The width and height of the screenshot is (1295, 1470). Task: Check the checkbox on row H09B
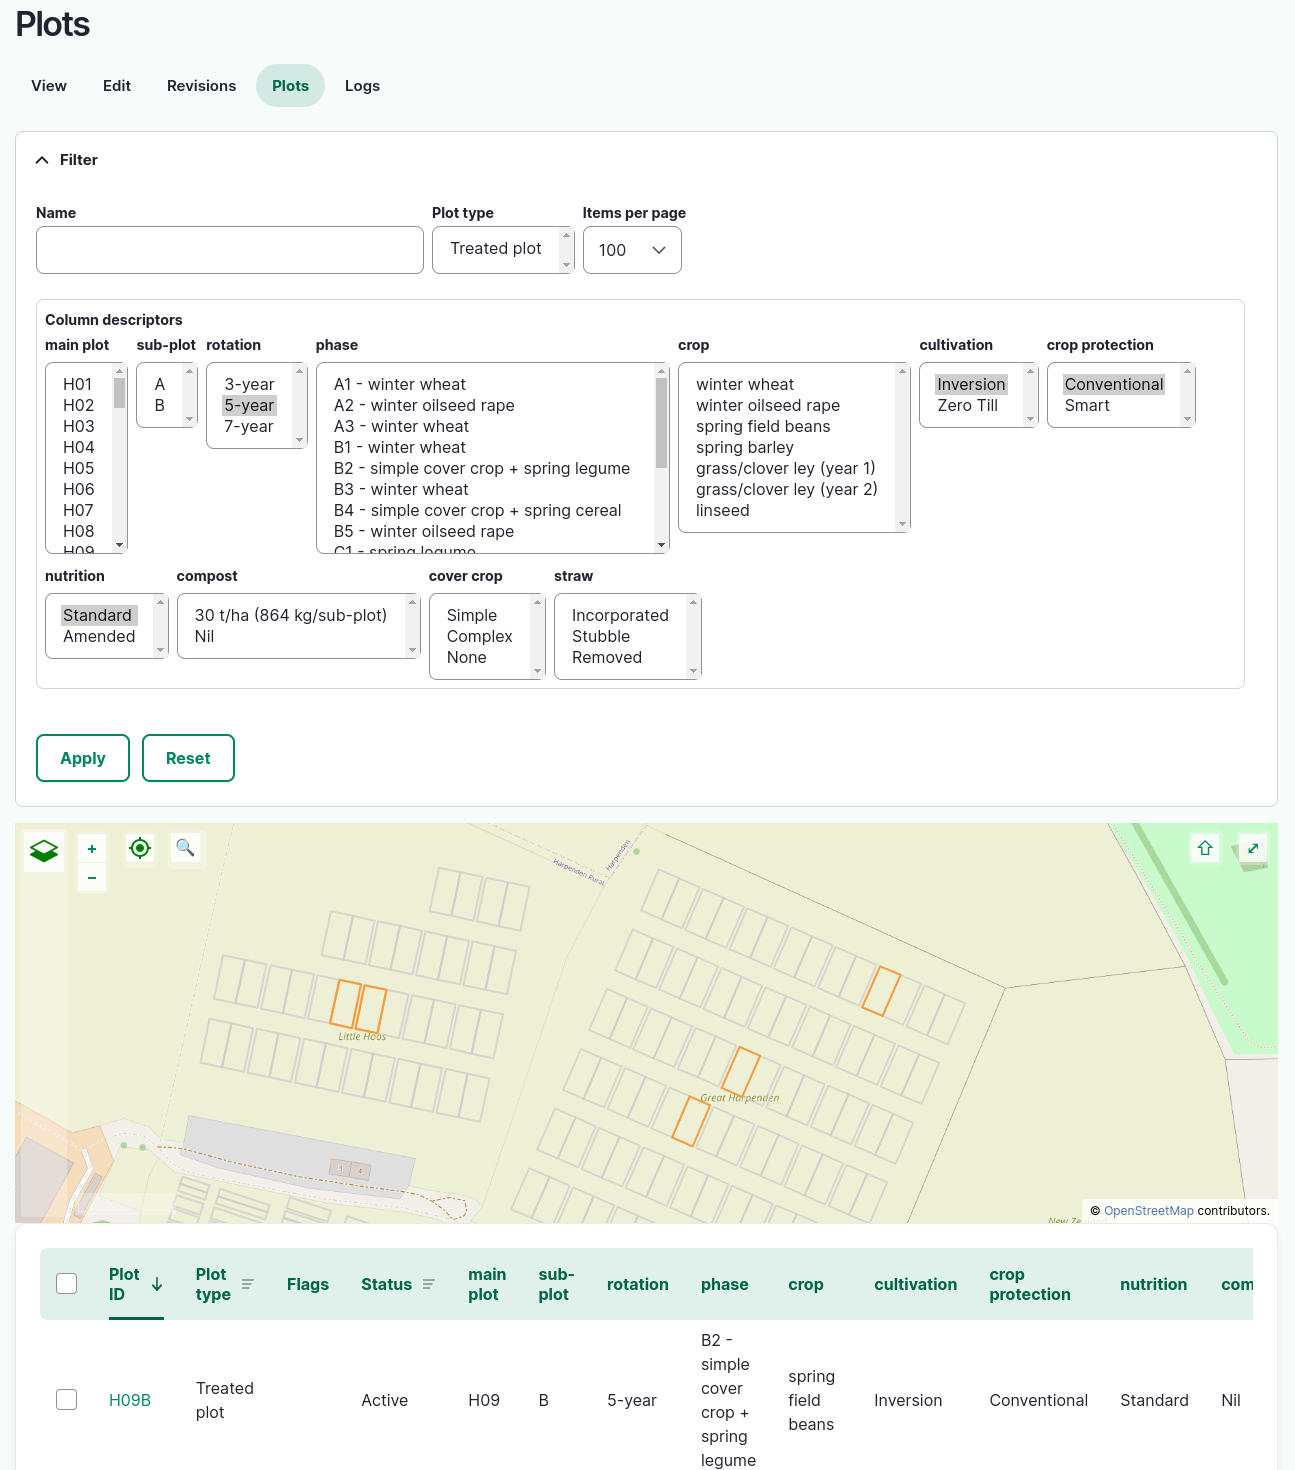[66, 1400]
